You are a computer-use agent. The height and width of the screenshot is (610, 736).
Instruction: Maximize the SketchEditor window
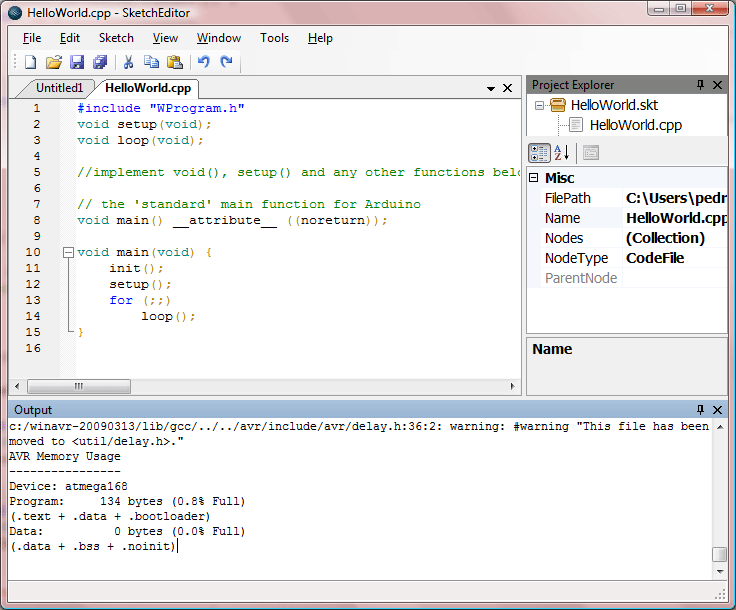point(681,9)
